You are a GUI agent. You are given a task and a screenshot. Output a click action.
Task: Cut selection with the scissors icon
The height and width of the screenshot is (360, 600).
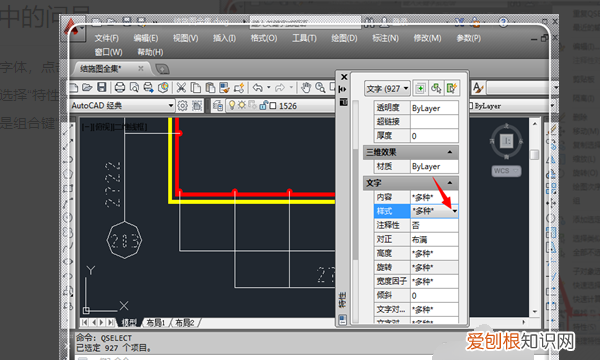click(x=181, y=88)
